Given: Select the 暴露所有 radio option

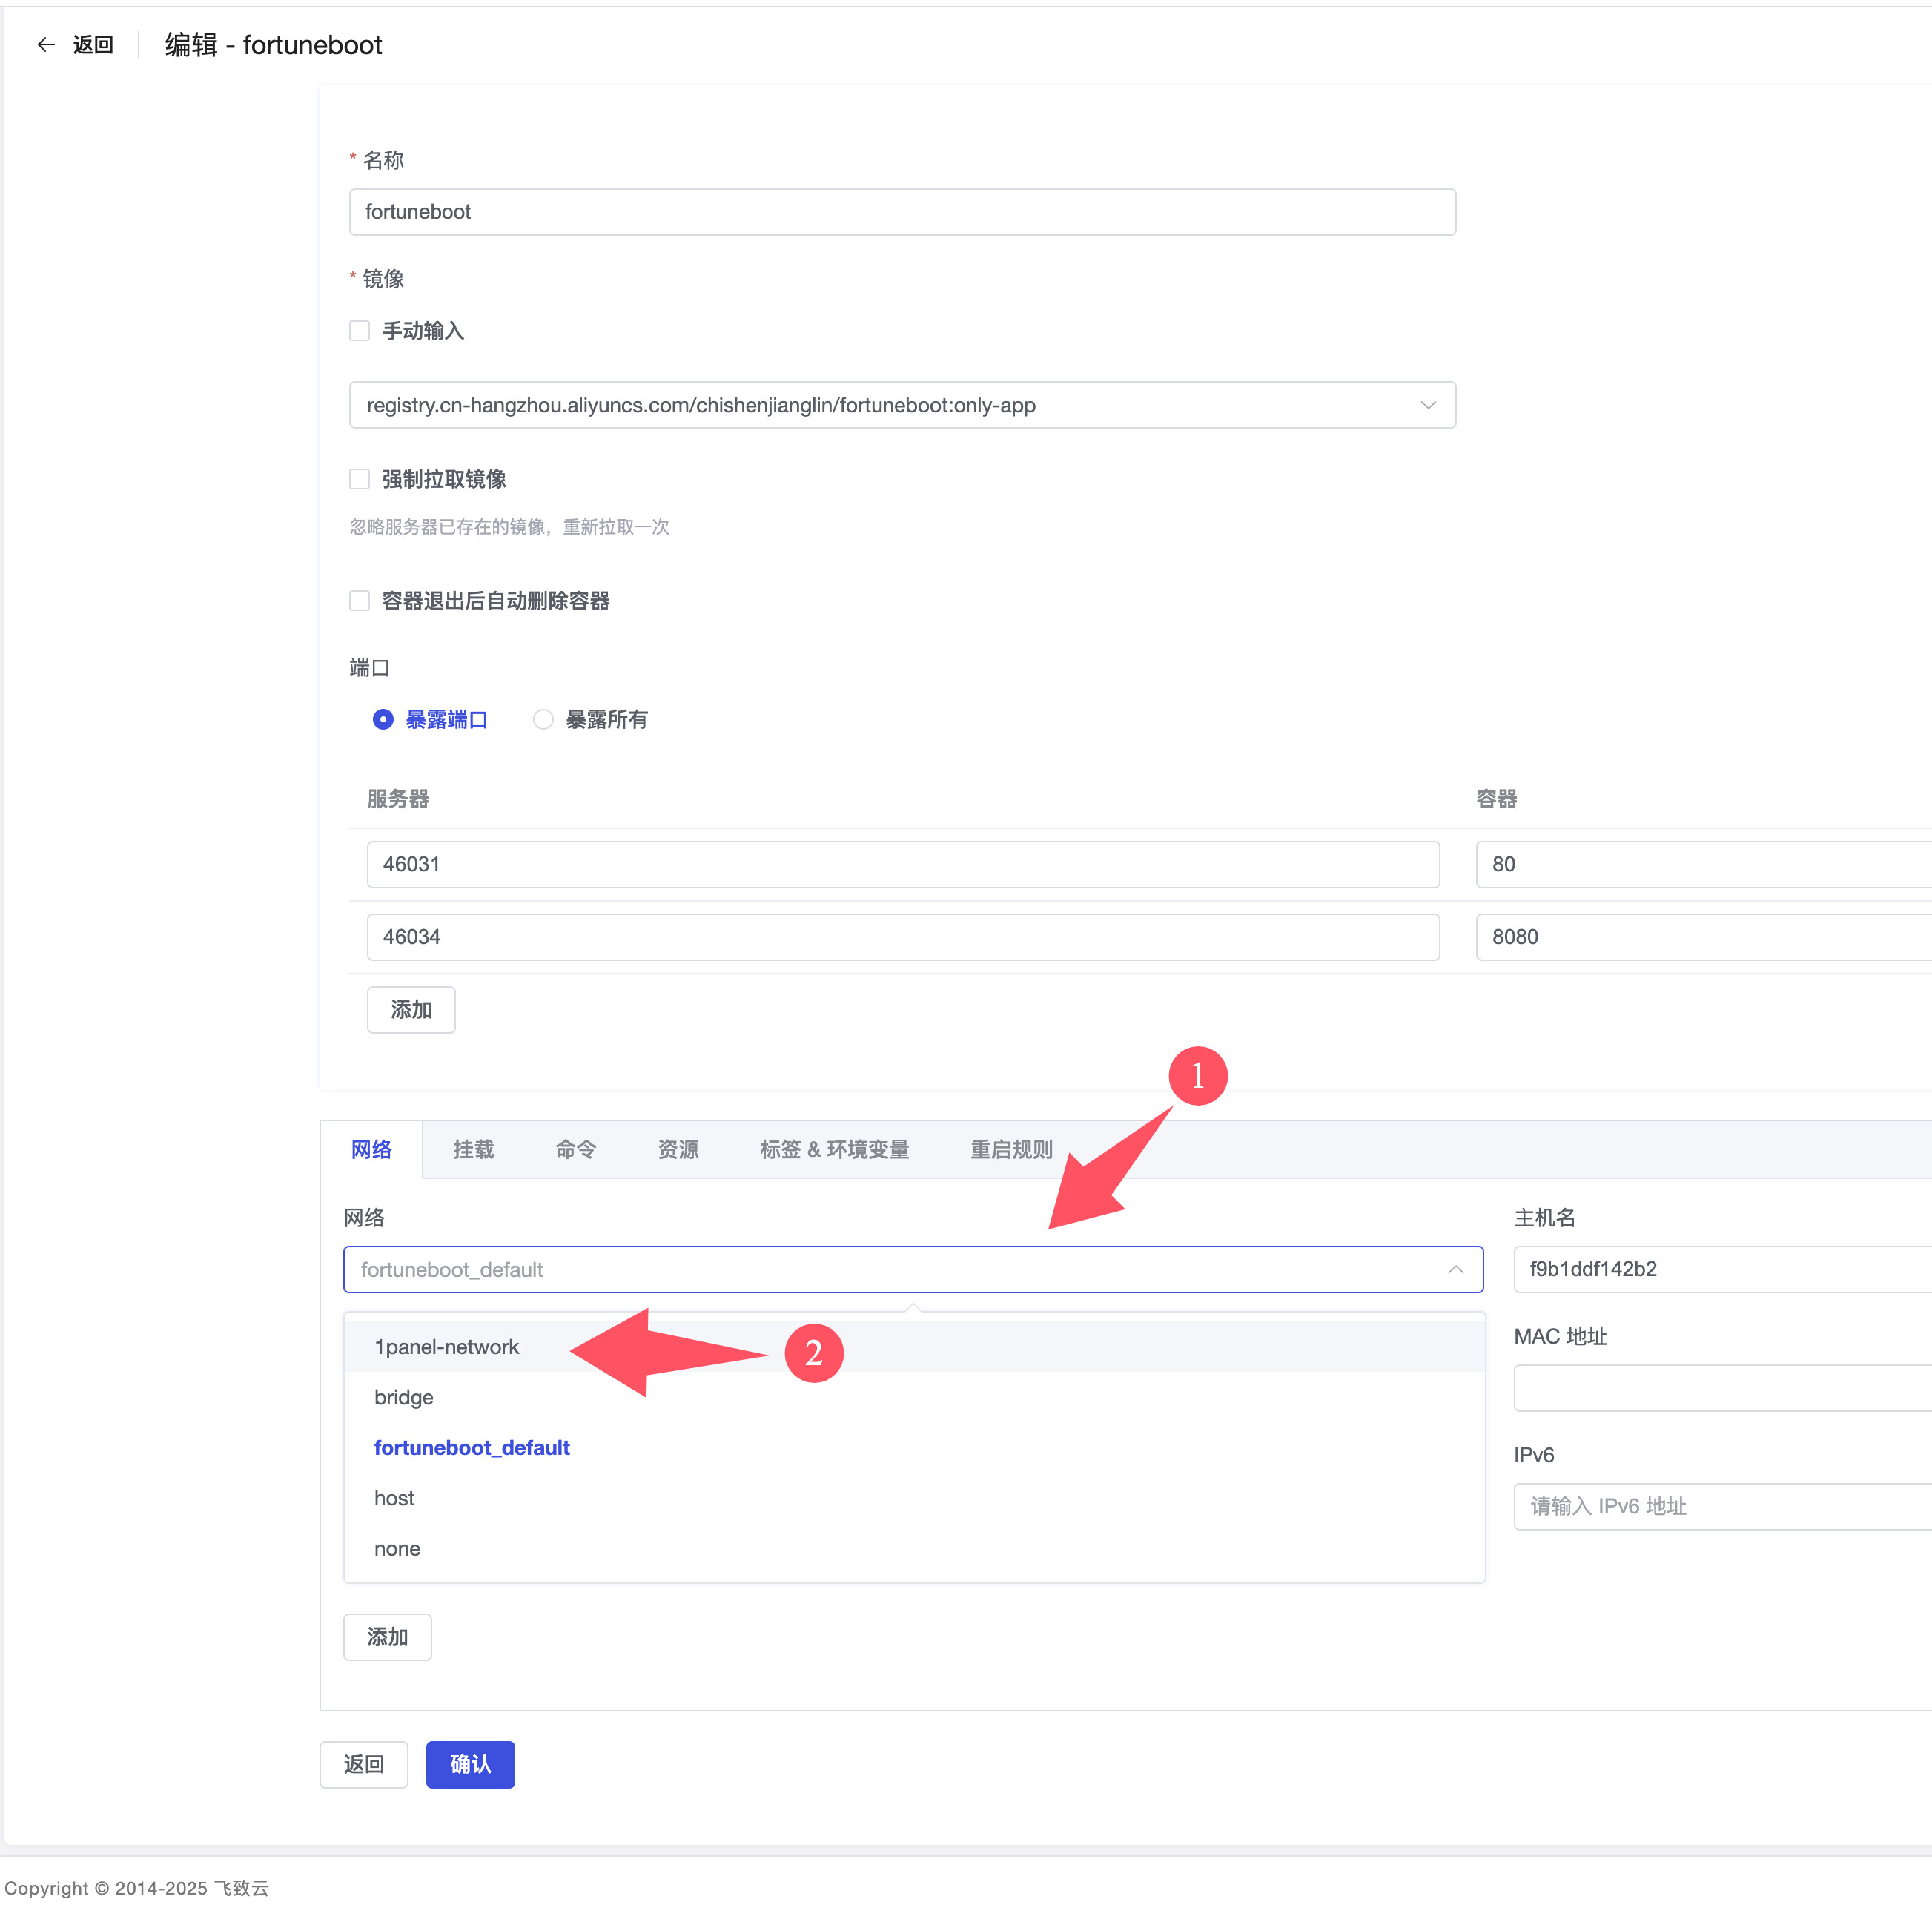Looking at the screenshot, I should pyautogui.click(x=543, y=719).
